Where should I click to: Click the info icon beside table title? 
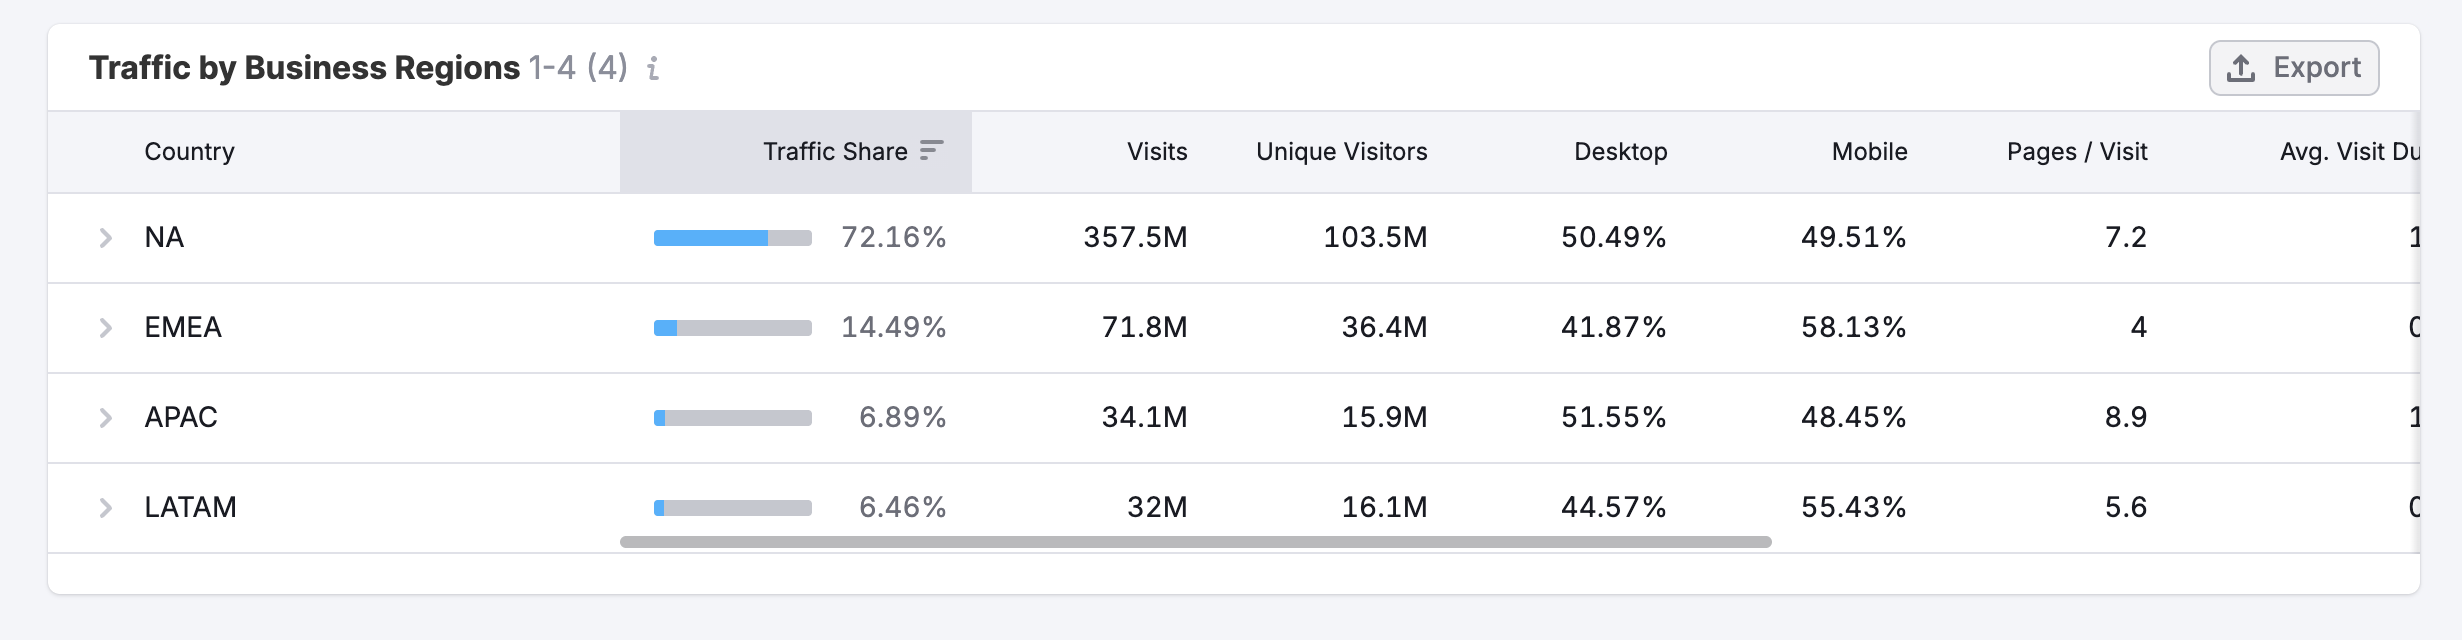[x=653, y=68]
